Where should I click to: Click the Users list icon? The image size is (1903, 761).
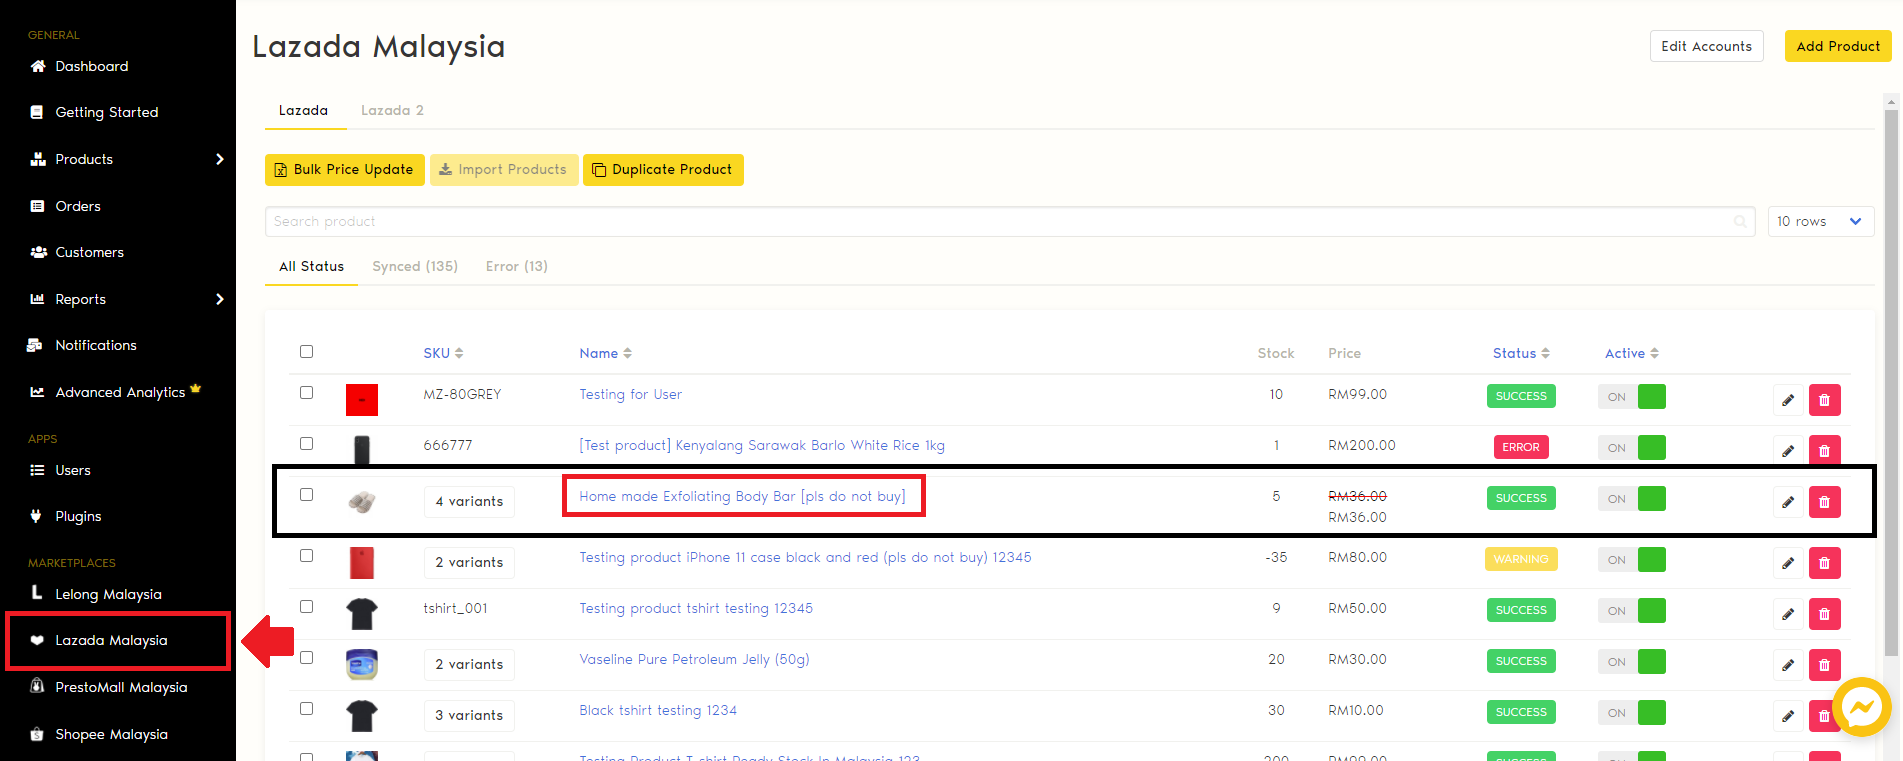point(38,470)
